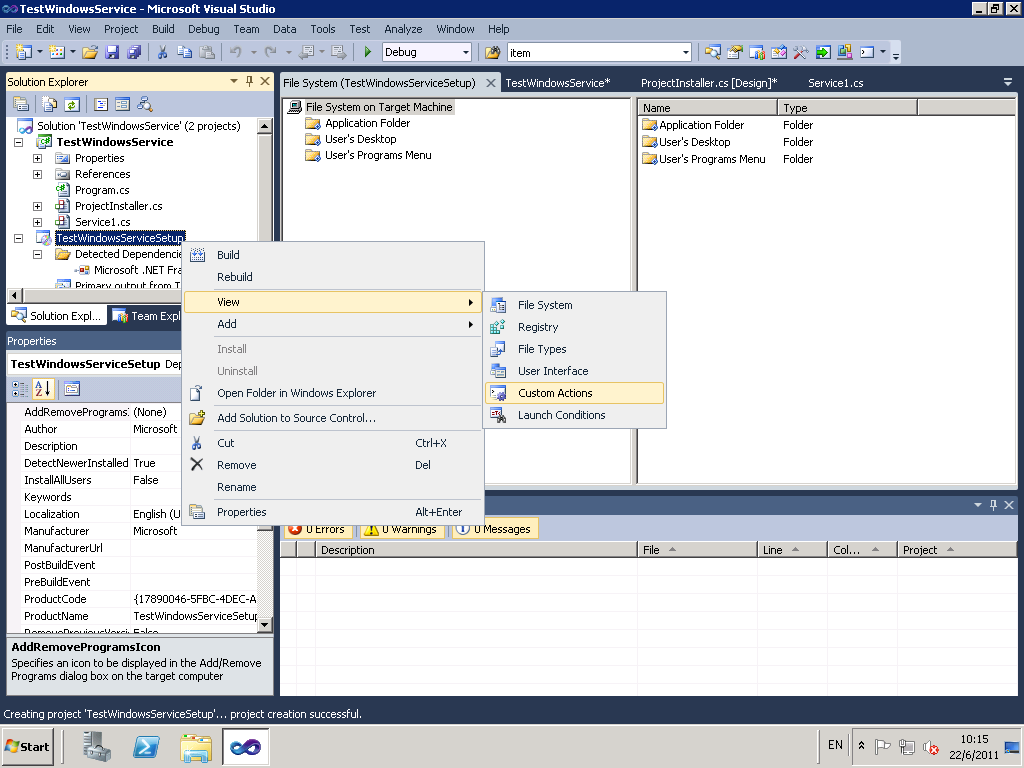Click the Save All toolbar icon

point(134,52)
